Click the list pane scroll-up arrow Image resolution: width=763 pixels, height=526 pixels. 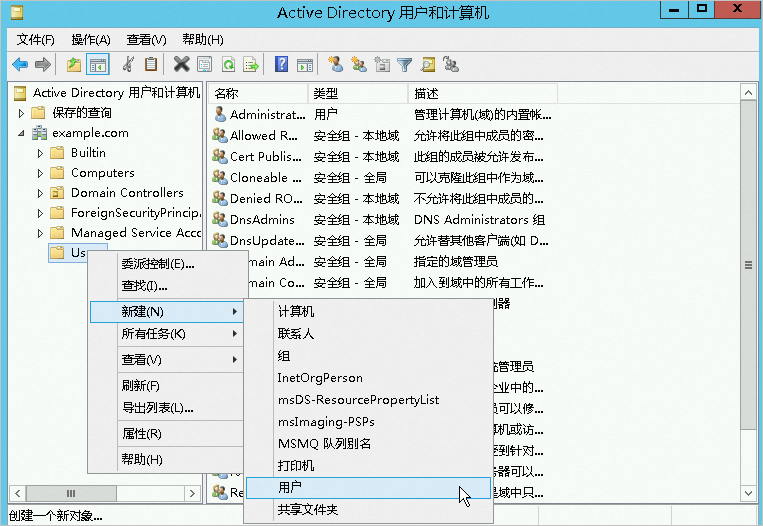tap(748, 92)
